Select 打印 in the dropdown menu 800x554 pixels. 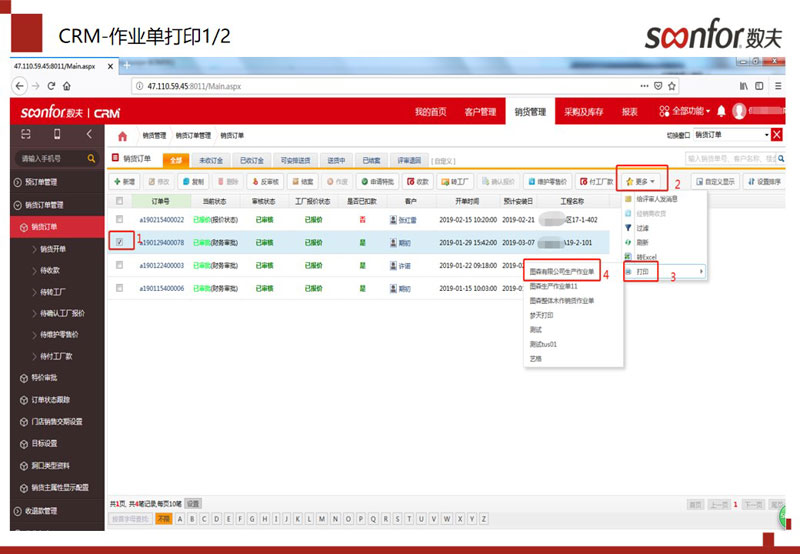coord(641,271)
